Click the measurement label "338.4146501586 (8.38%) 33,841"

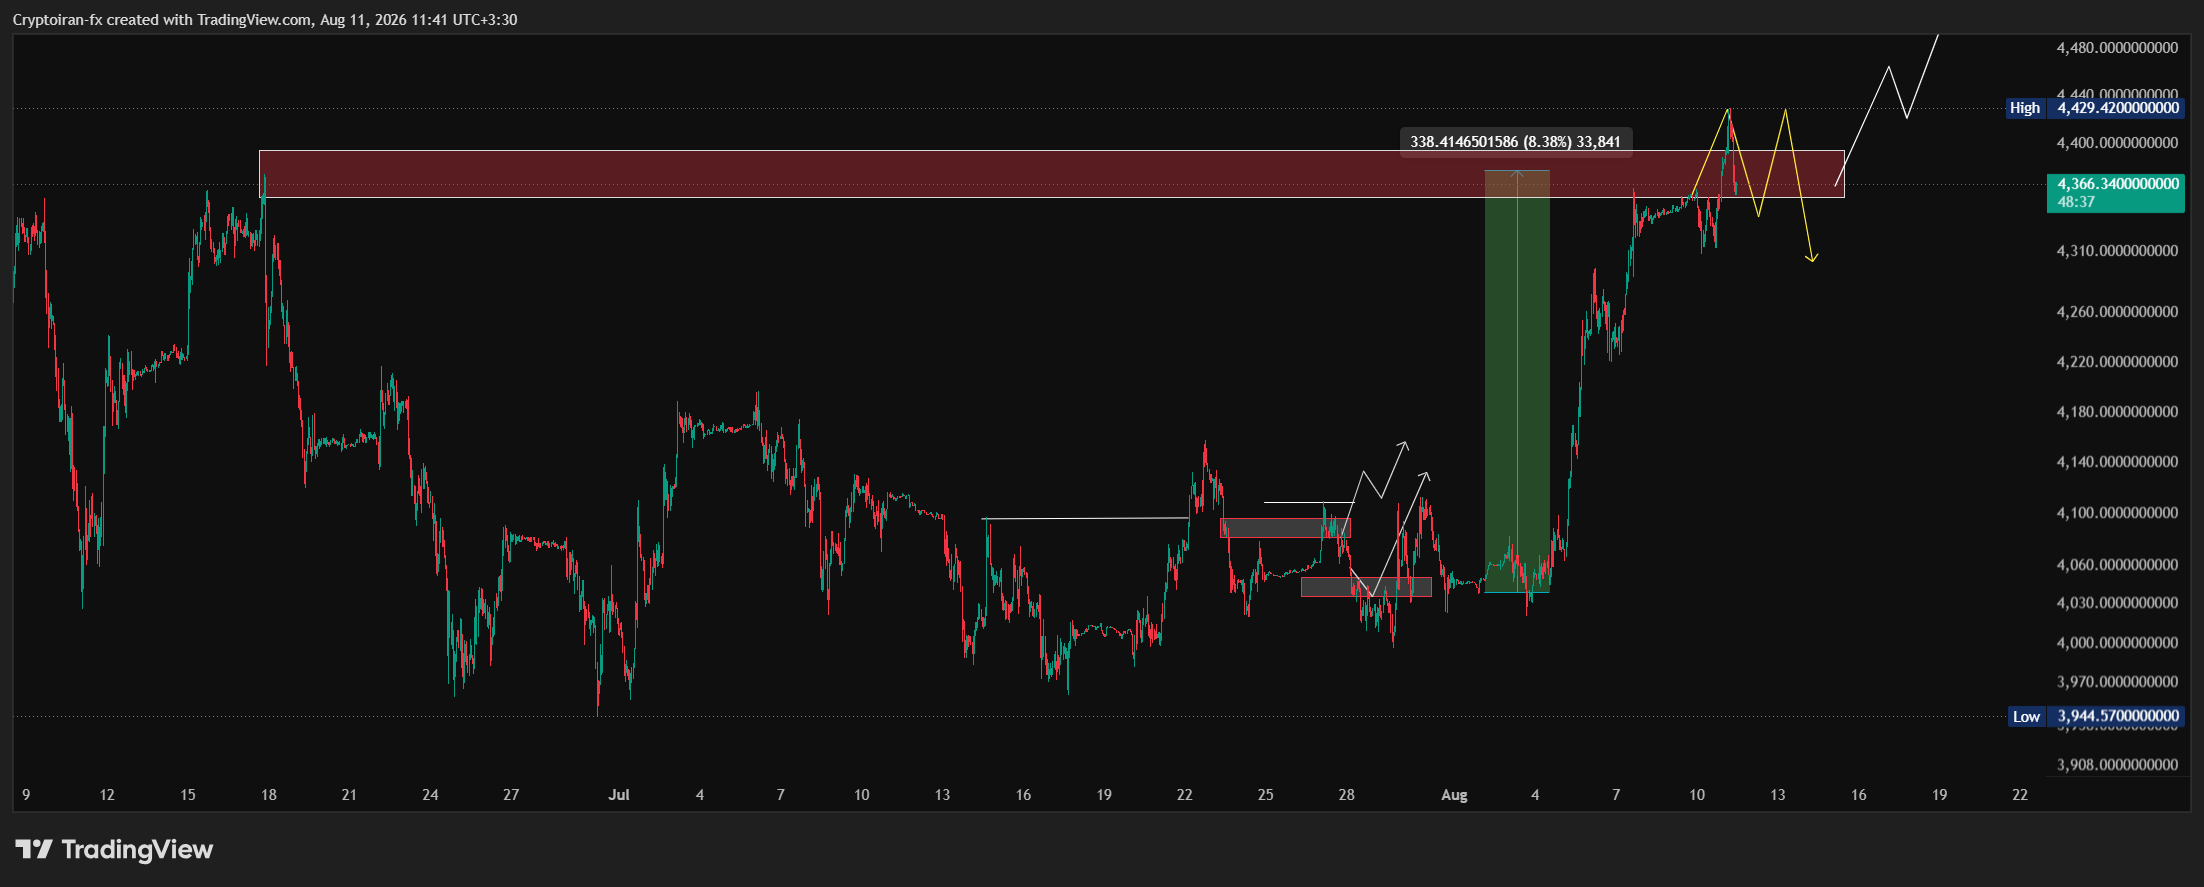click(1515, 142)
